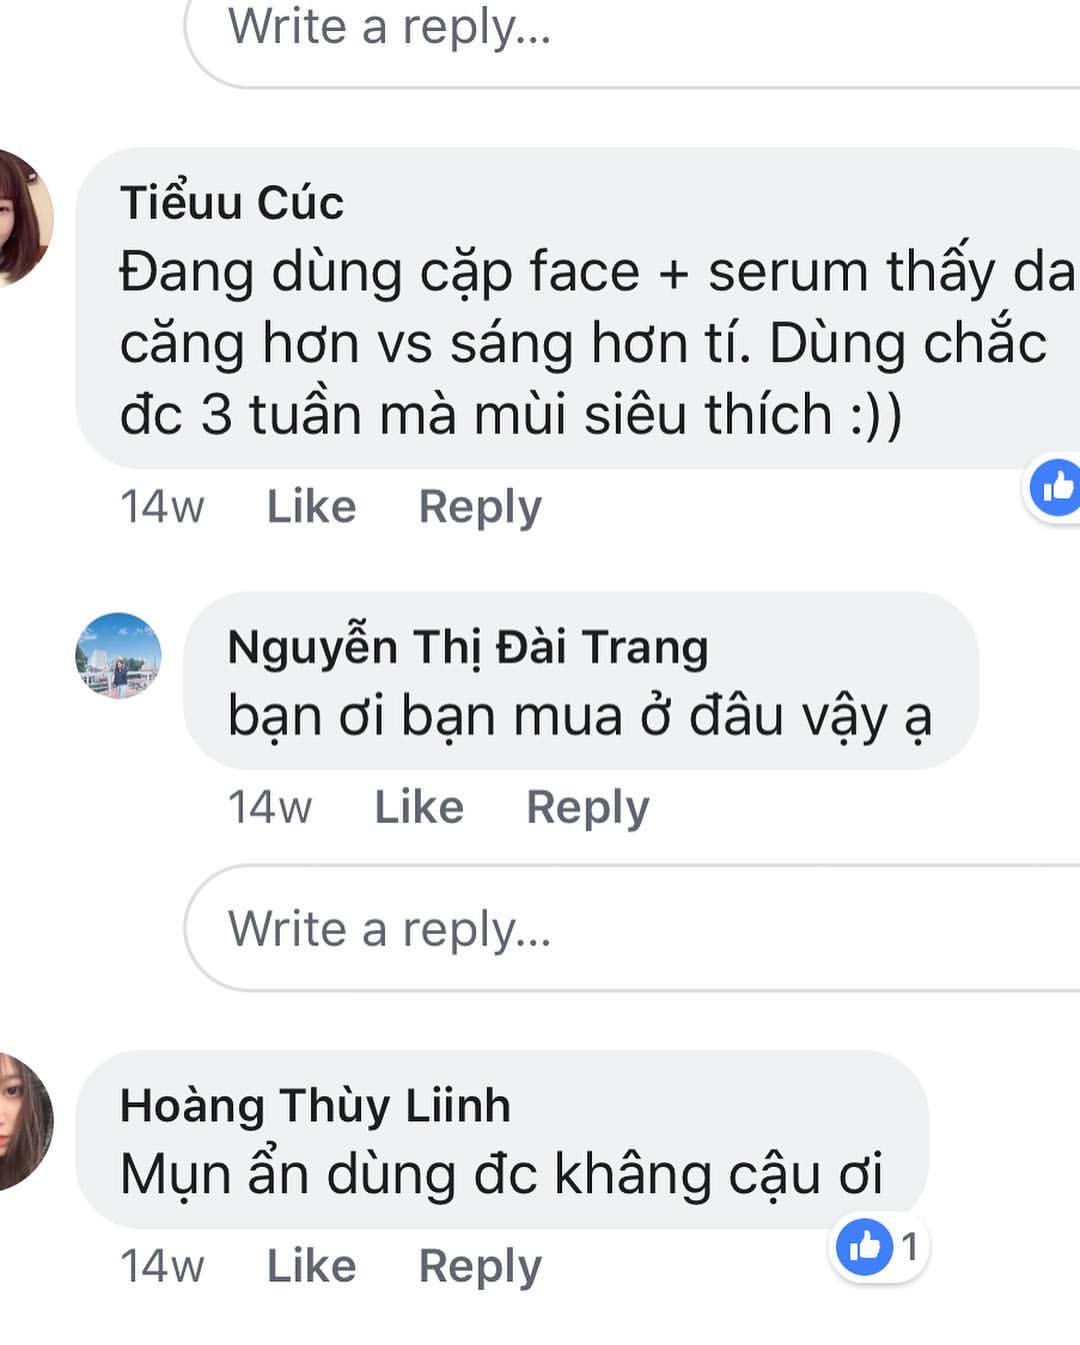Like Tiểuu Cúc's comment
The height and width of the screenshot is (1345, 1080).
tap(311, 506)
